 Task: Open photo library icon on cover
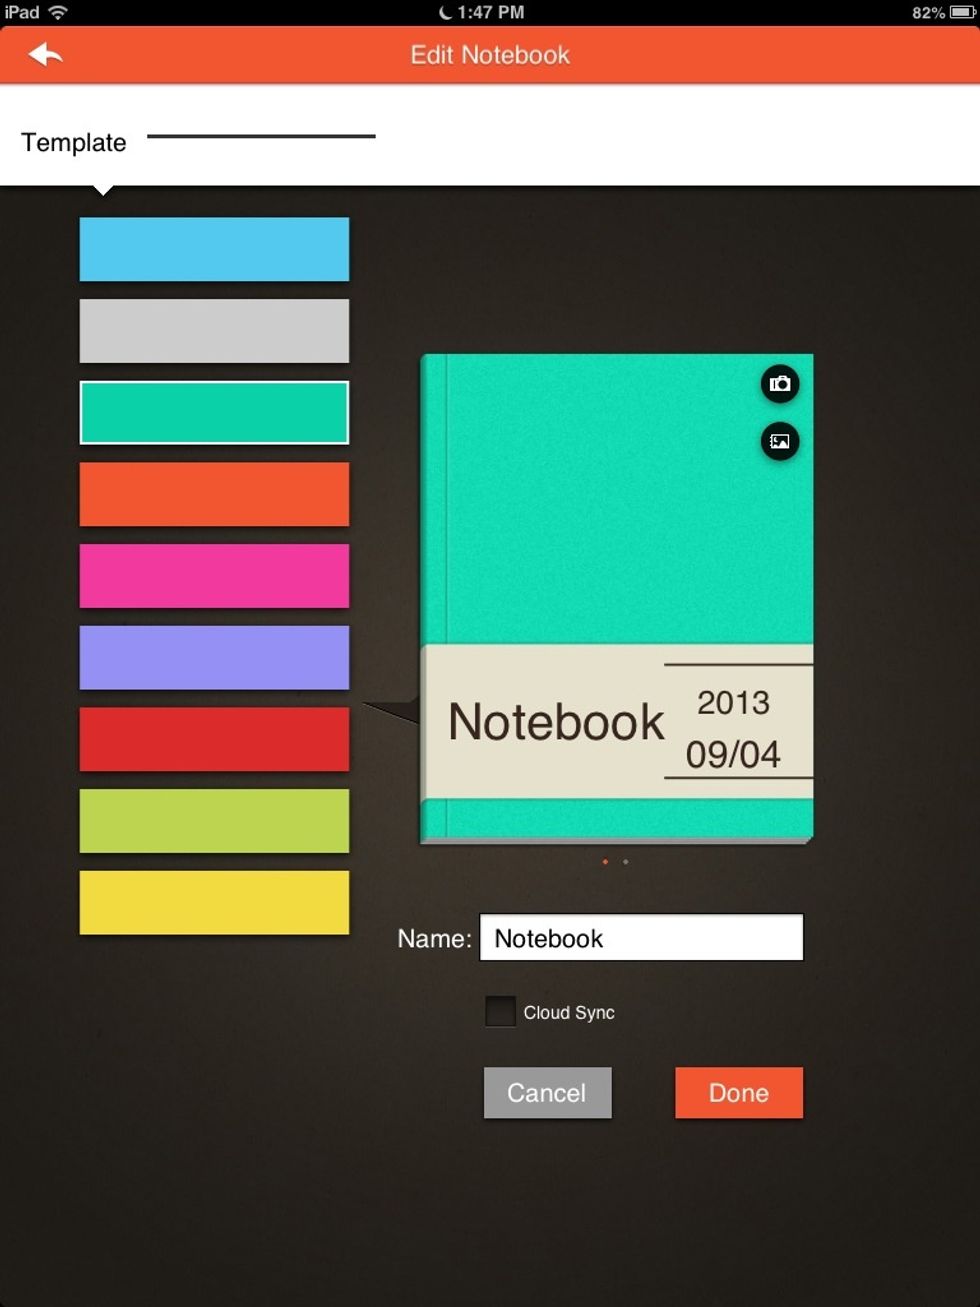coord(780,441)
